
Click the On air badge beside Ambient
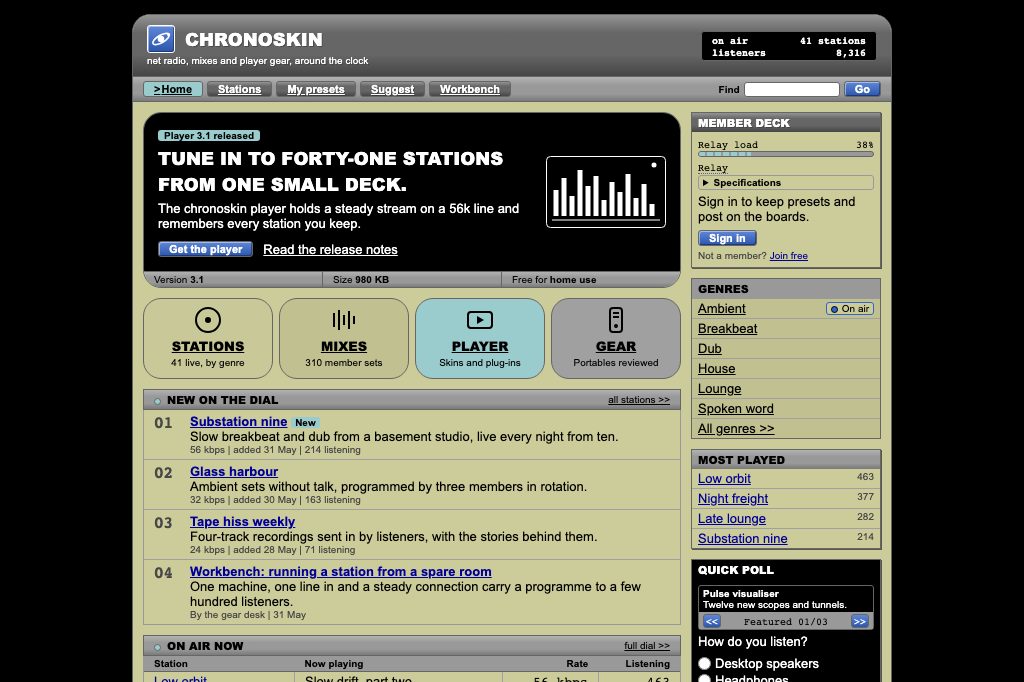pos(850,308)
